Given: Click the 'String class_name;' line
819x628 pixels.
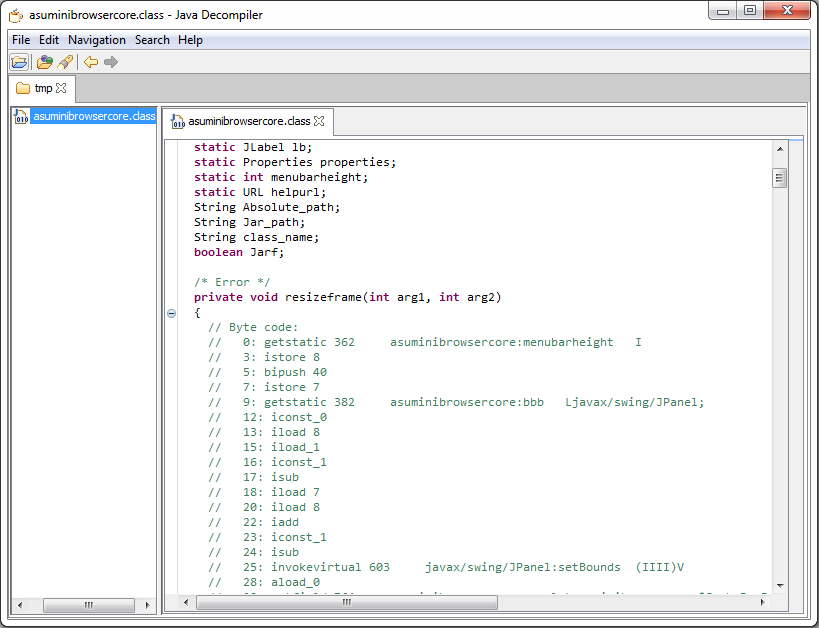Looking at the screenshot, I should 256,237.
